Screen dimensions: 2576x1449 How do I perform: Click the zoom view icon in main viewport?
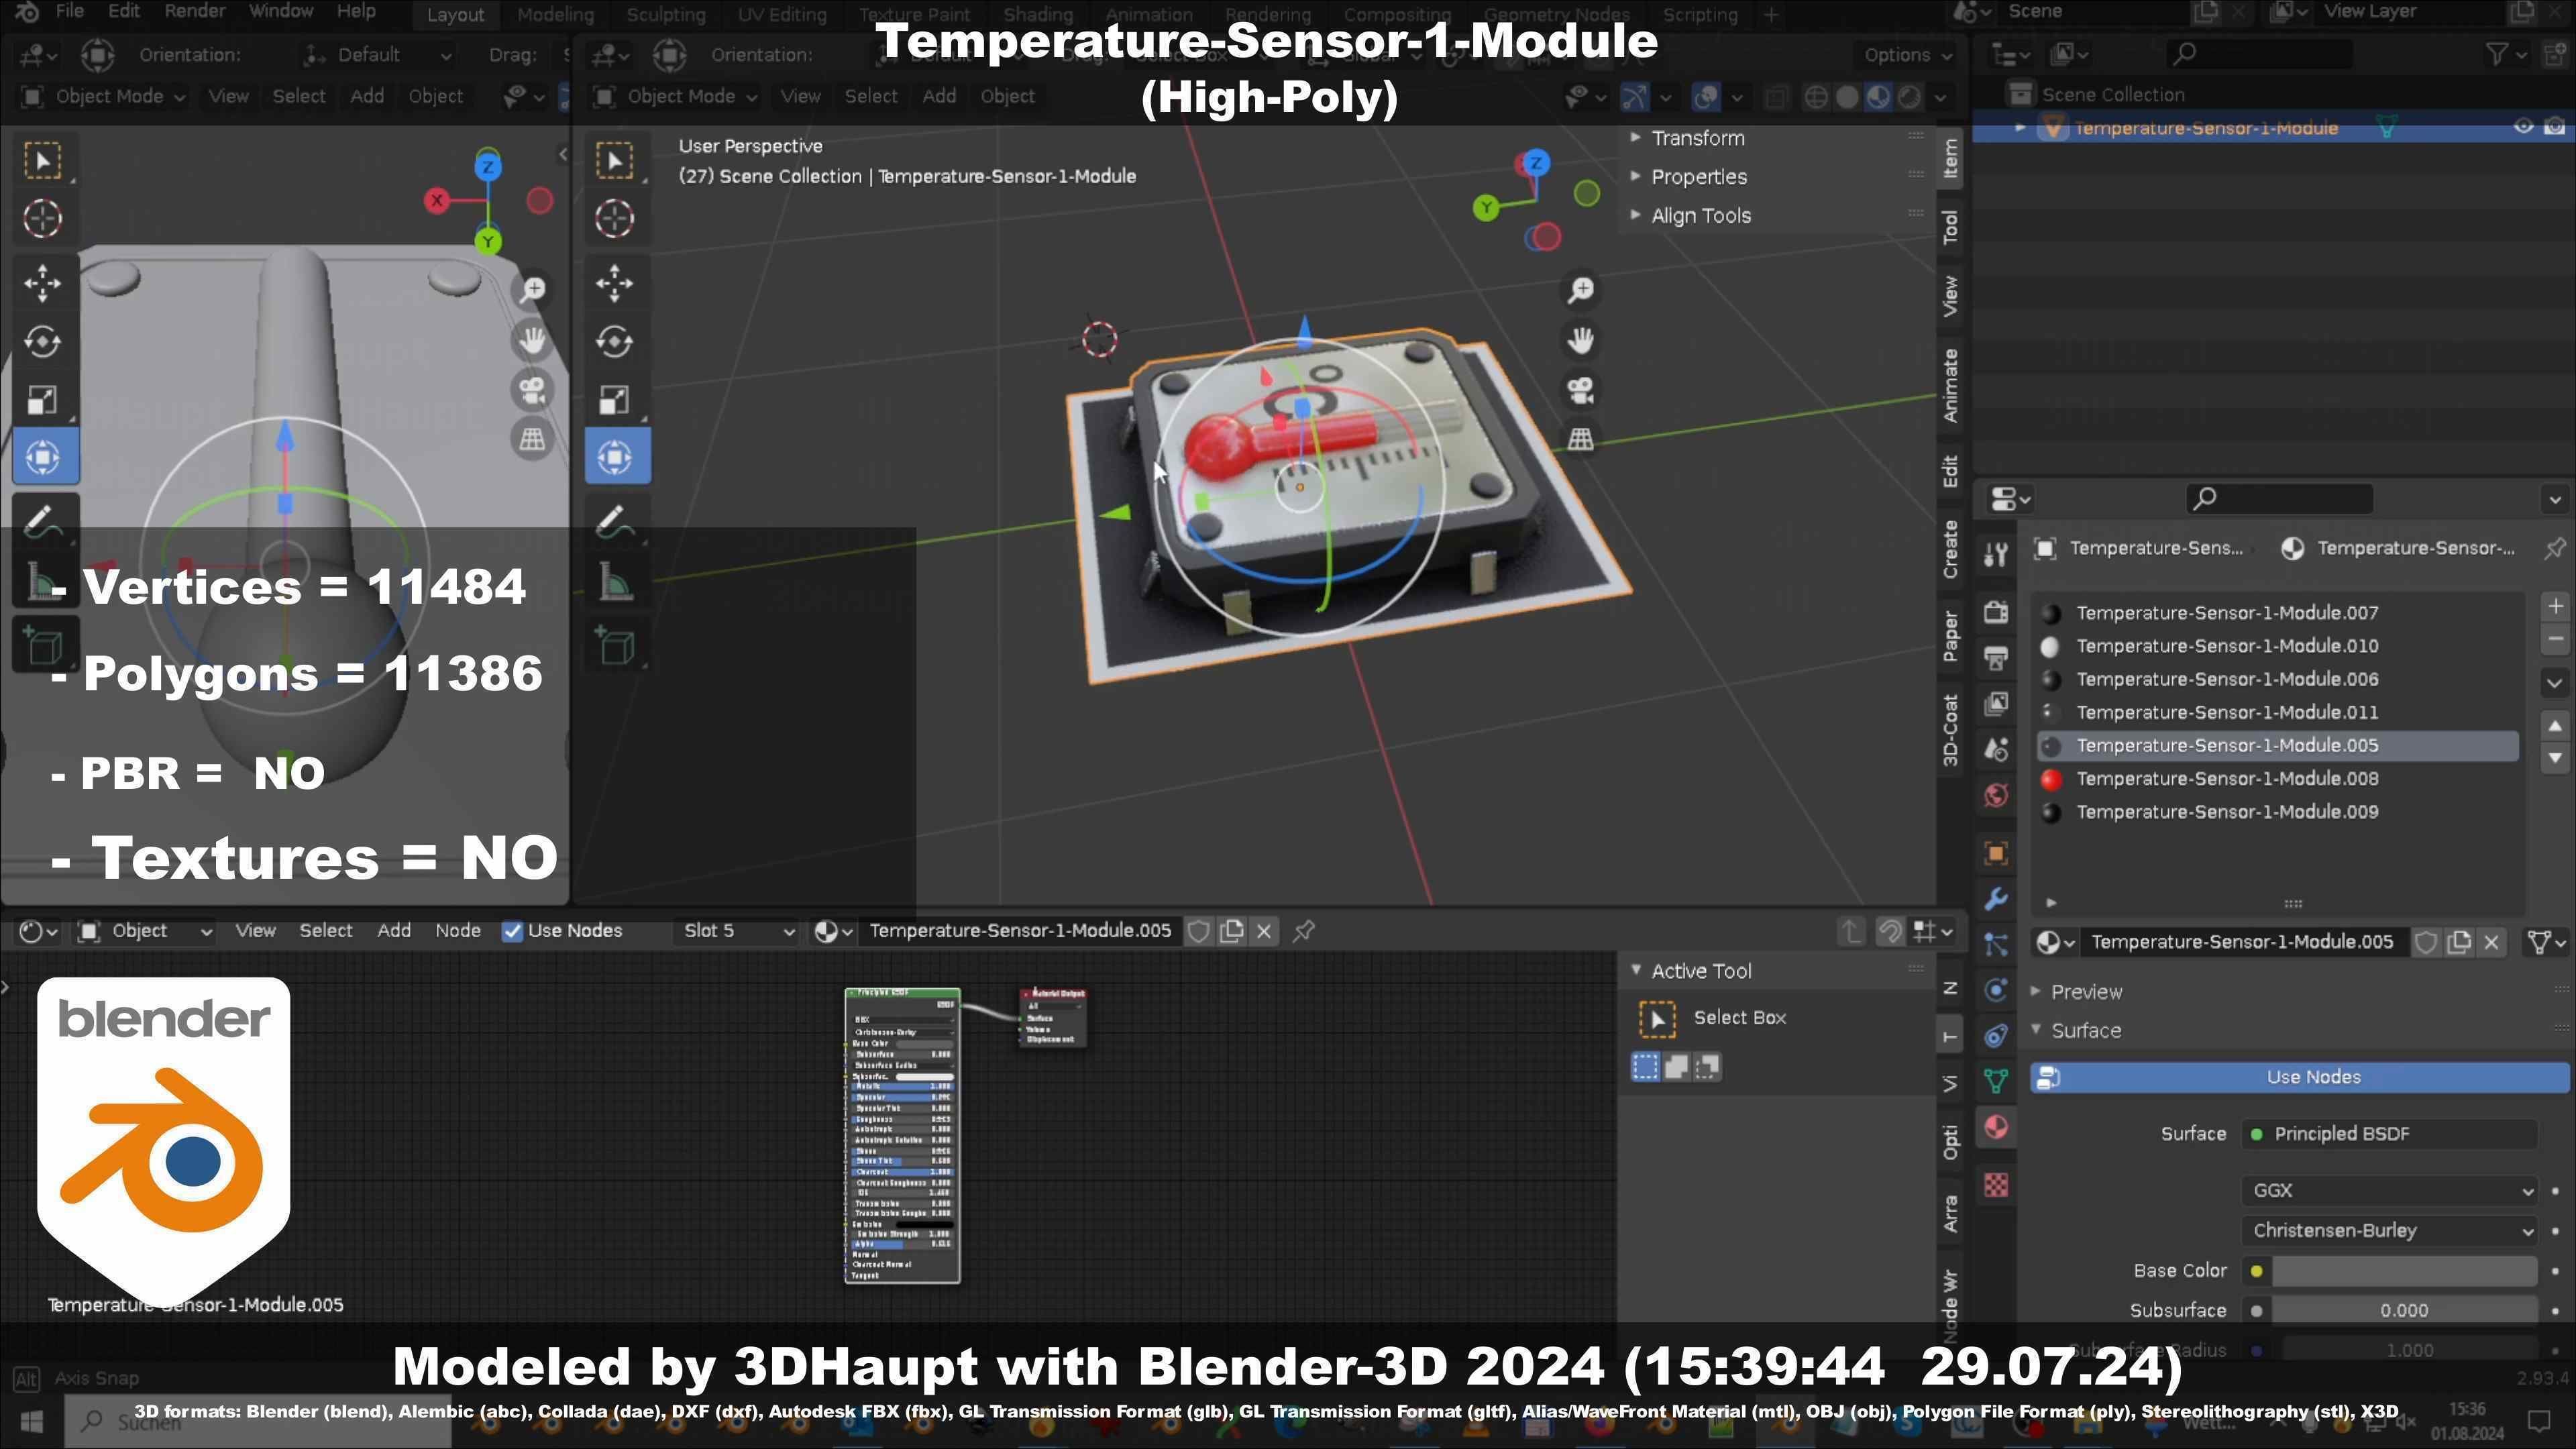[x=1581, y=291]
